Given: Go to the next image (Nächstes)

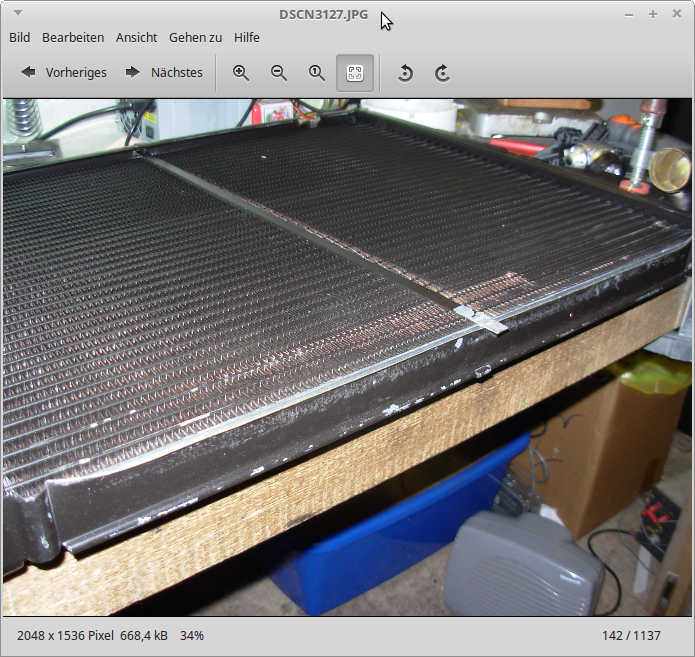Looking at the screenshot, I should pyautogui.click(x=164, y=73).
